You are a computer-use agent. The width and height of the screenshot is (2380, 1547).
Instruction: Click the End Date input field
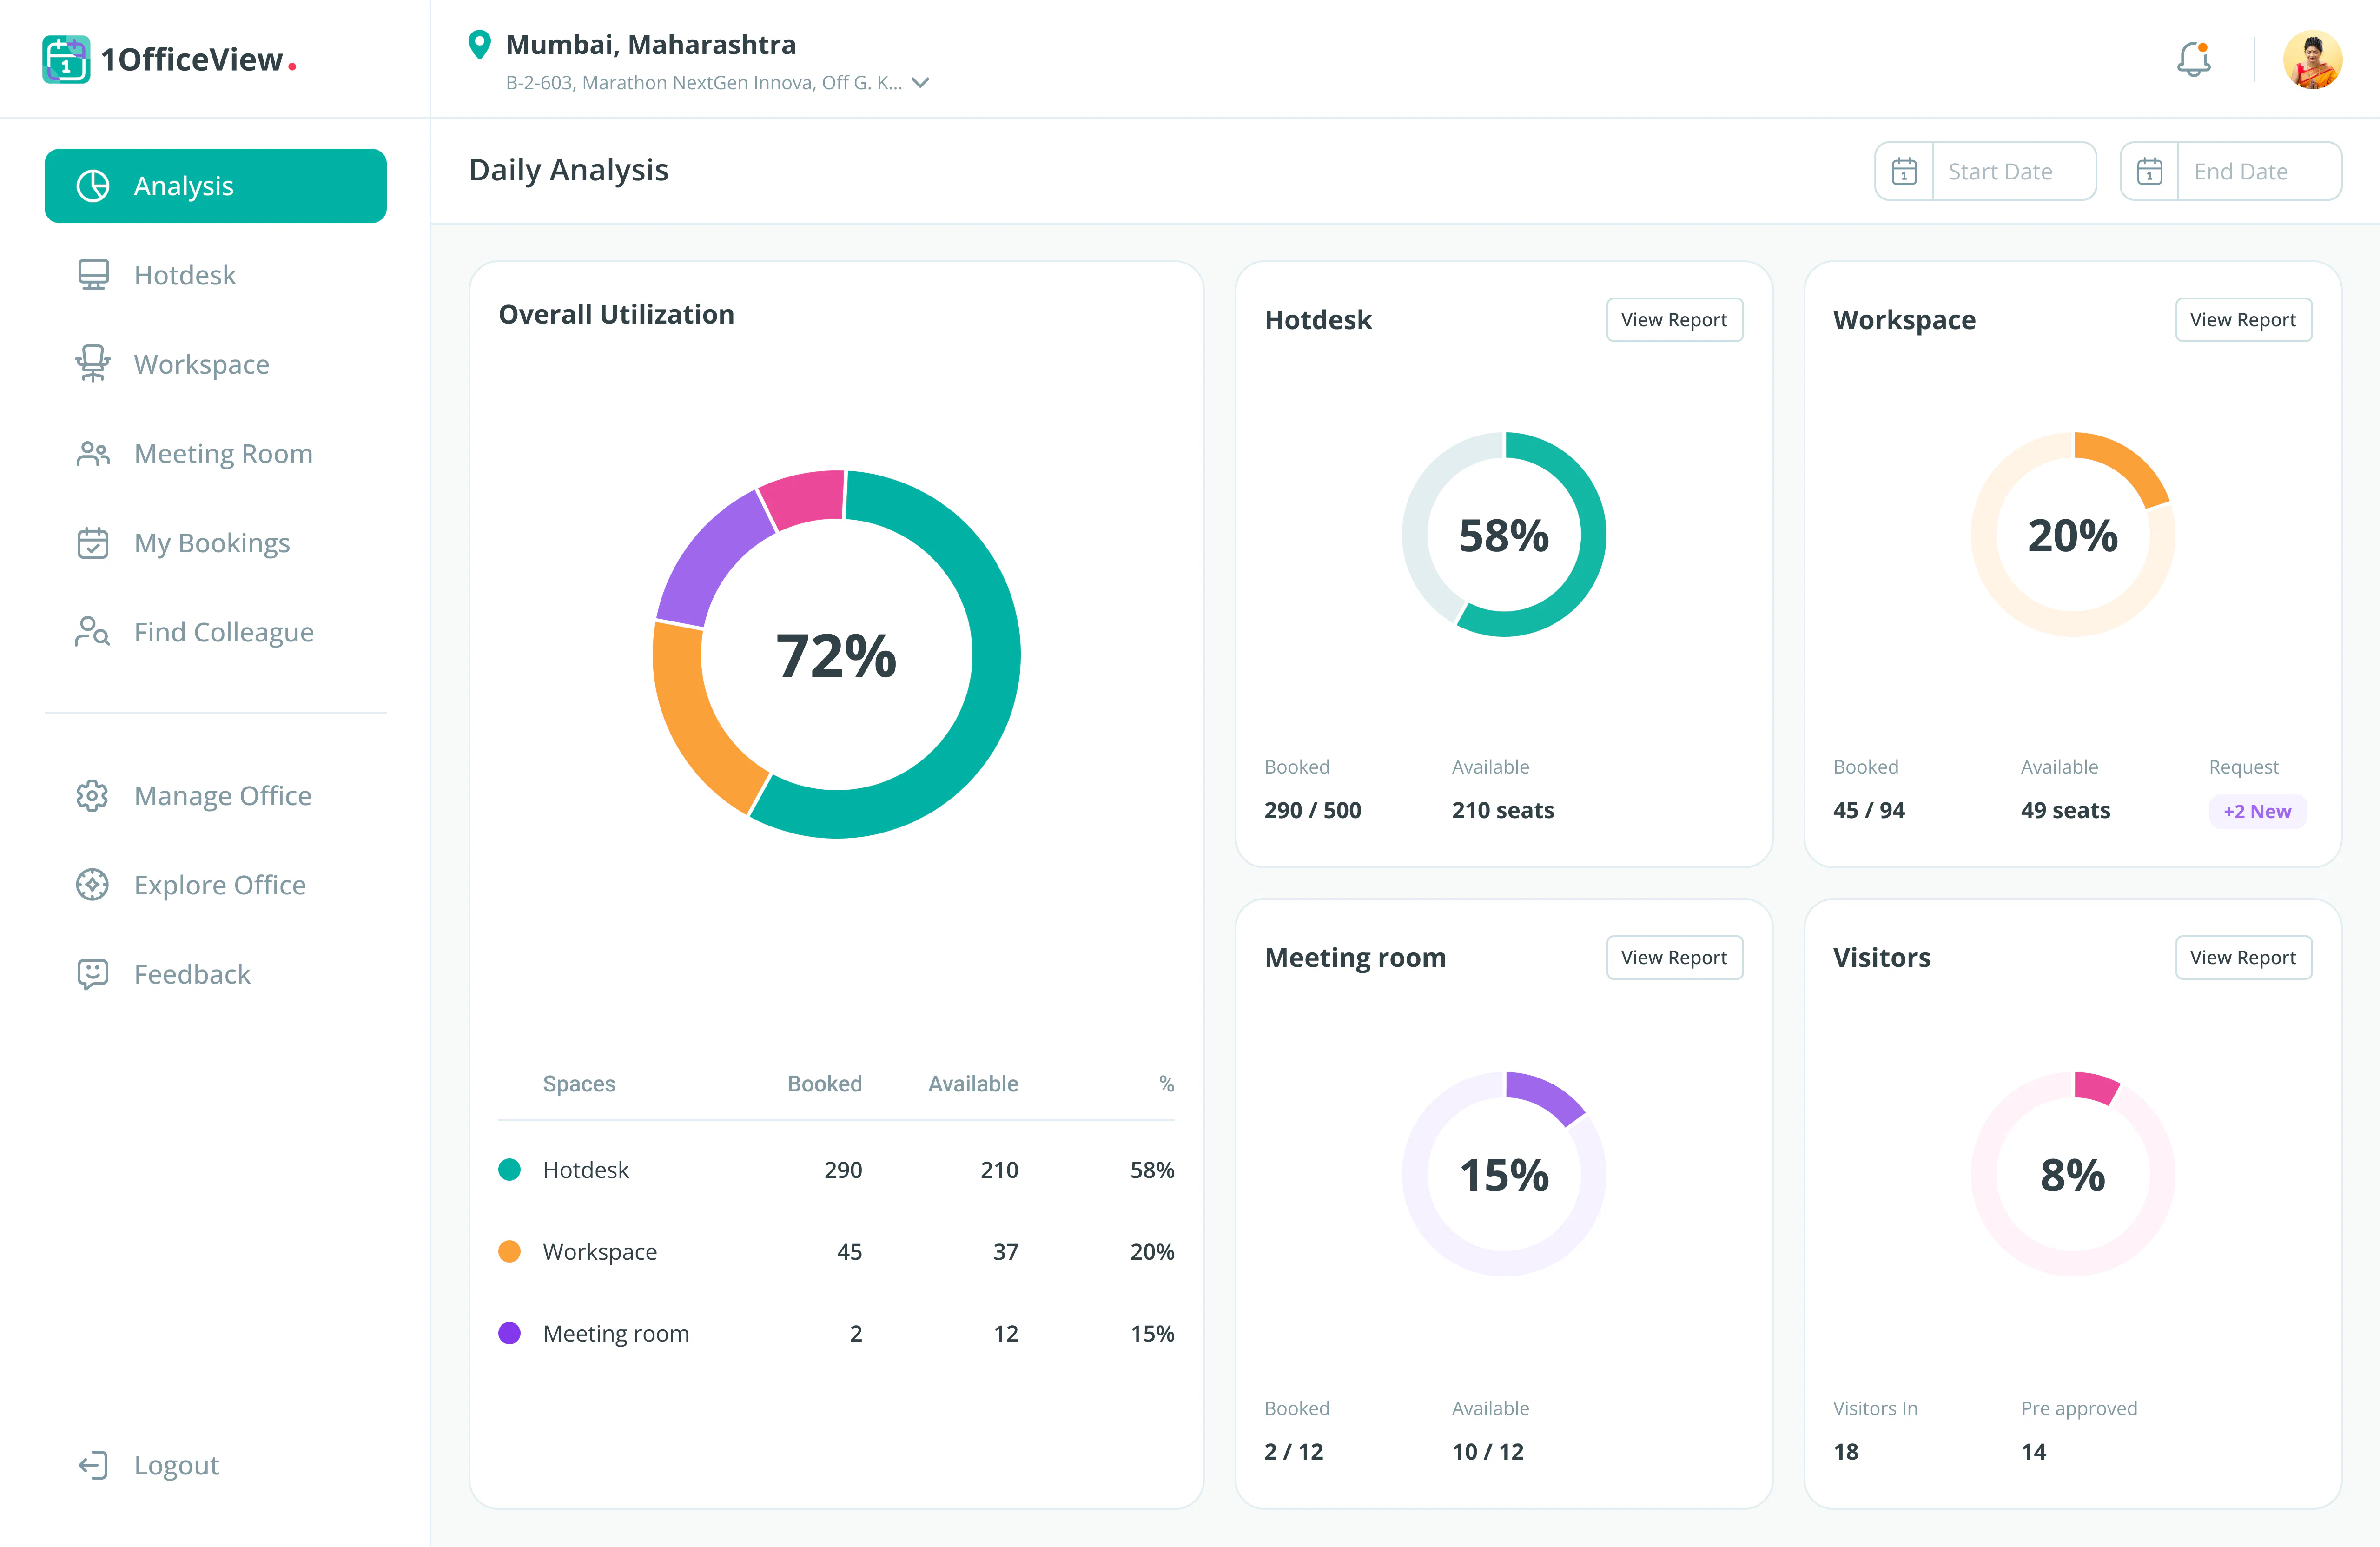tap(2230, 172)
